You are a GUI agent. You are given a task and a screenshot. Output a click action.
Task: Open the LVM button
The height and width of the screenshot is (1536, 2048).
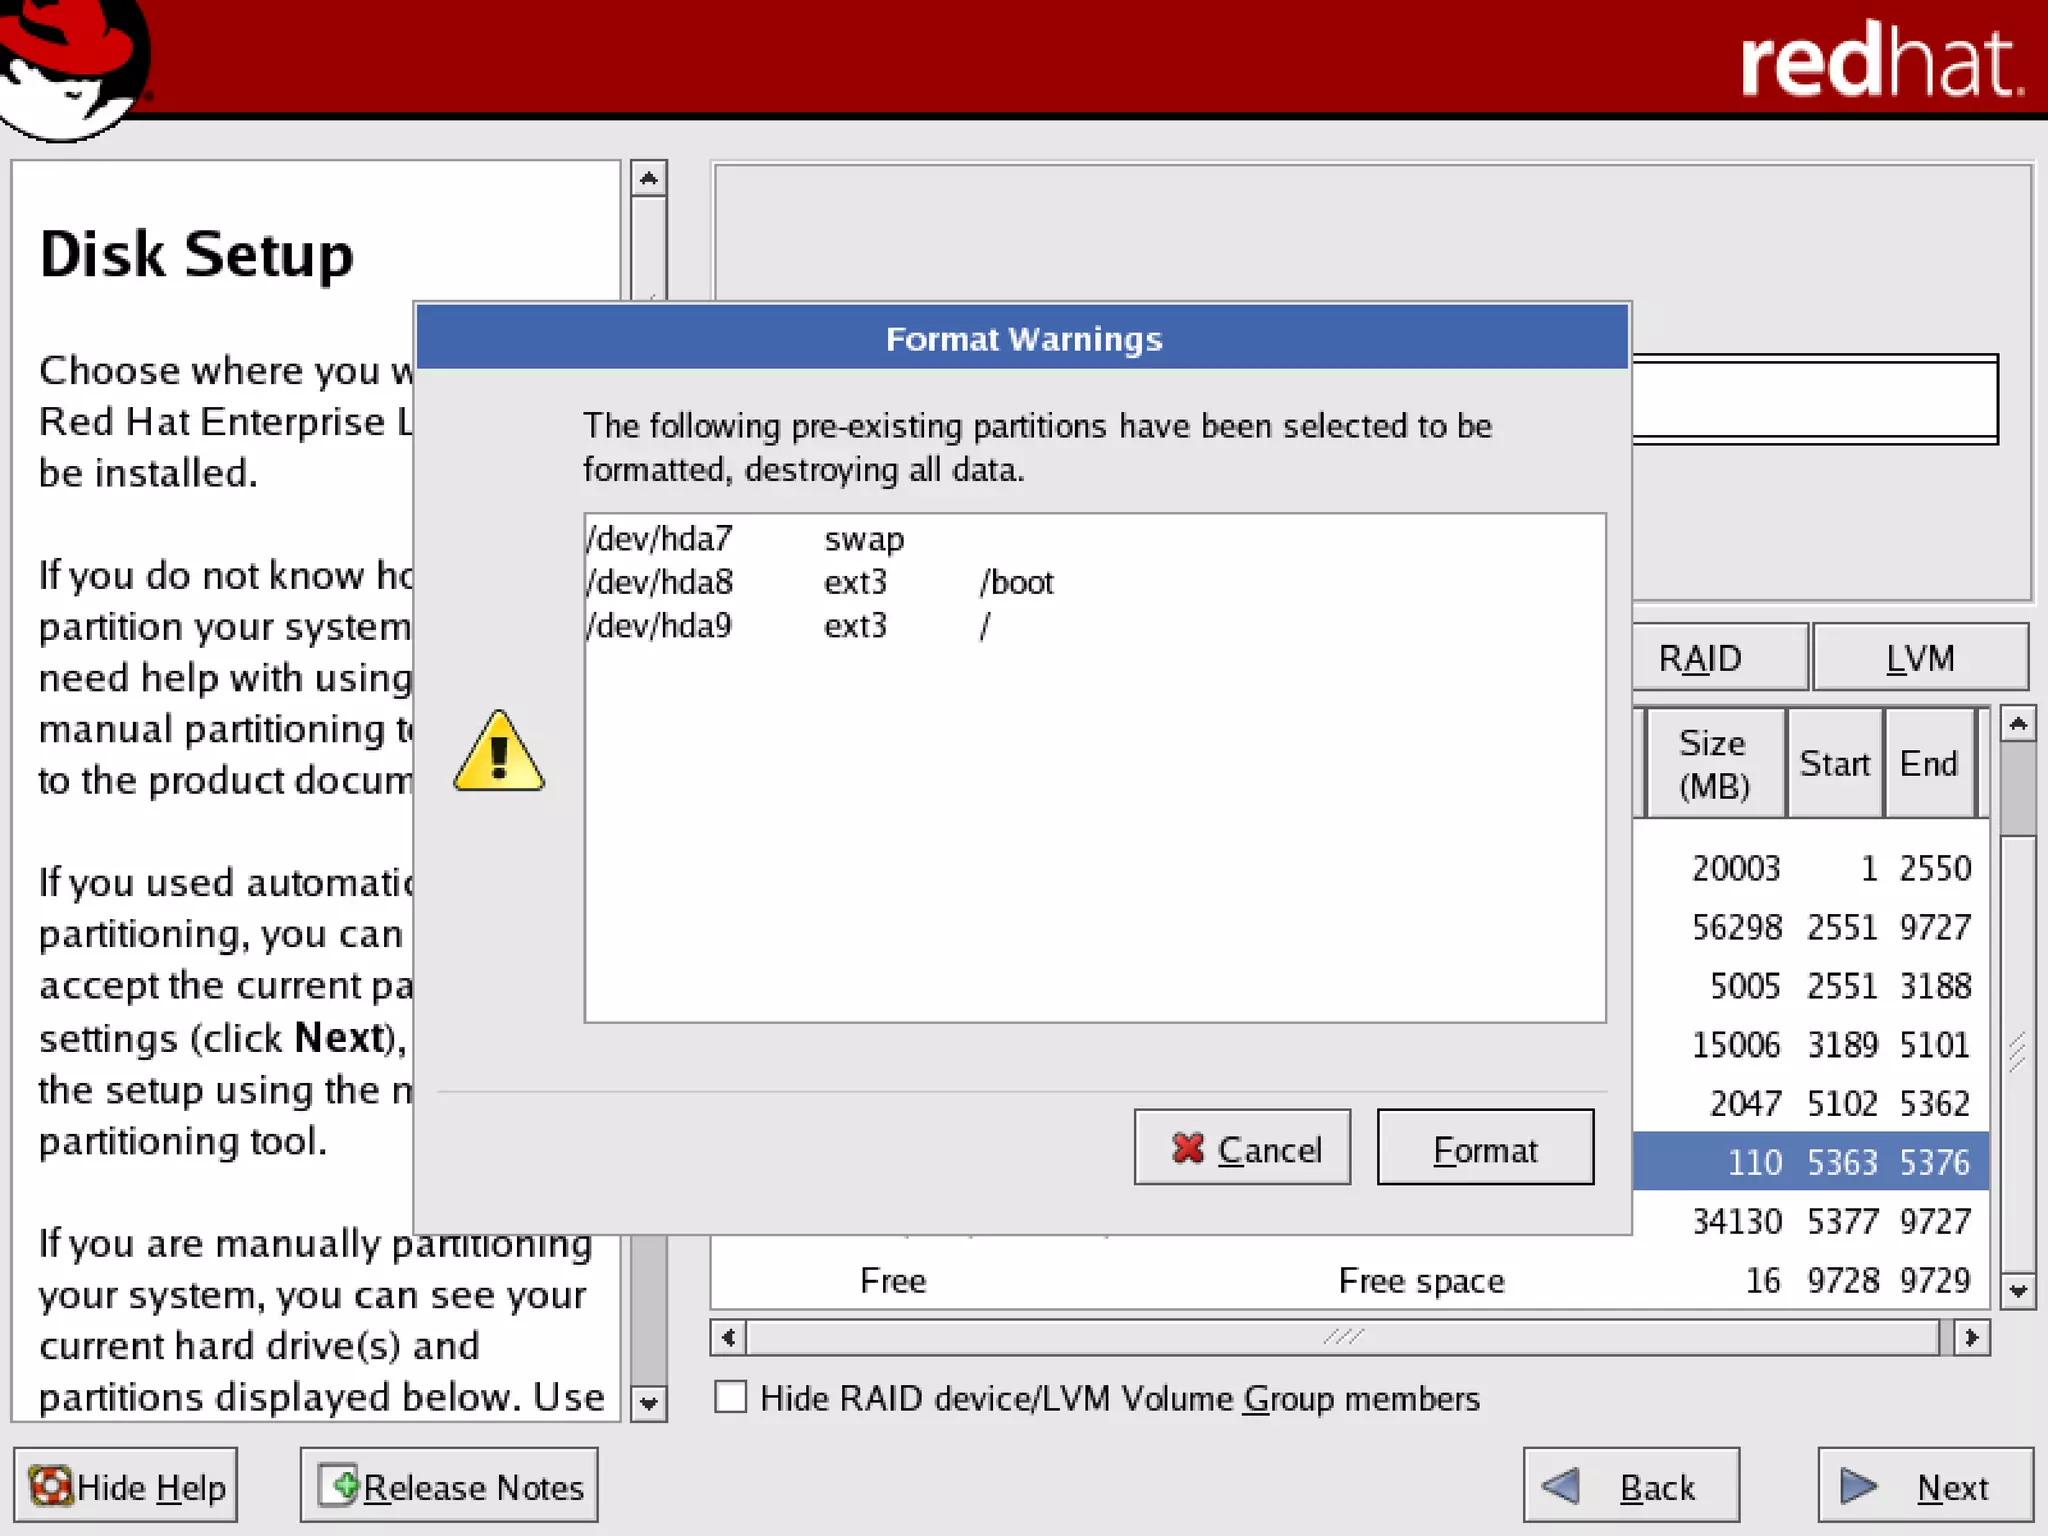pos(1920,658)
